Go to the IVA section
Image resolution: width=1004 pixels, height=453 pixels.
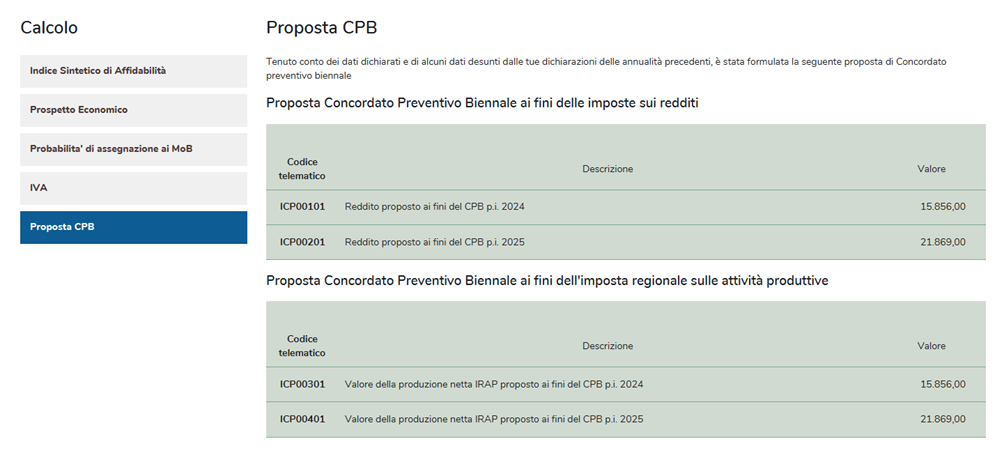click(x=133, y=188)
